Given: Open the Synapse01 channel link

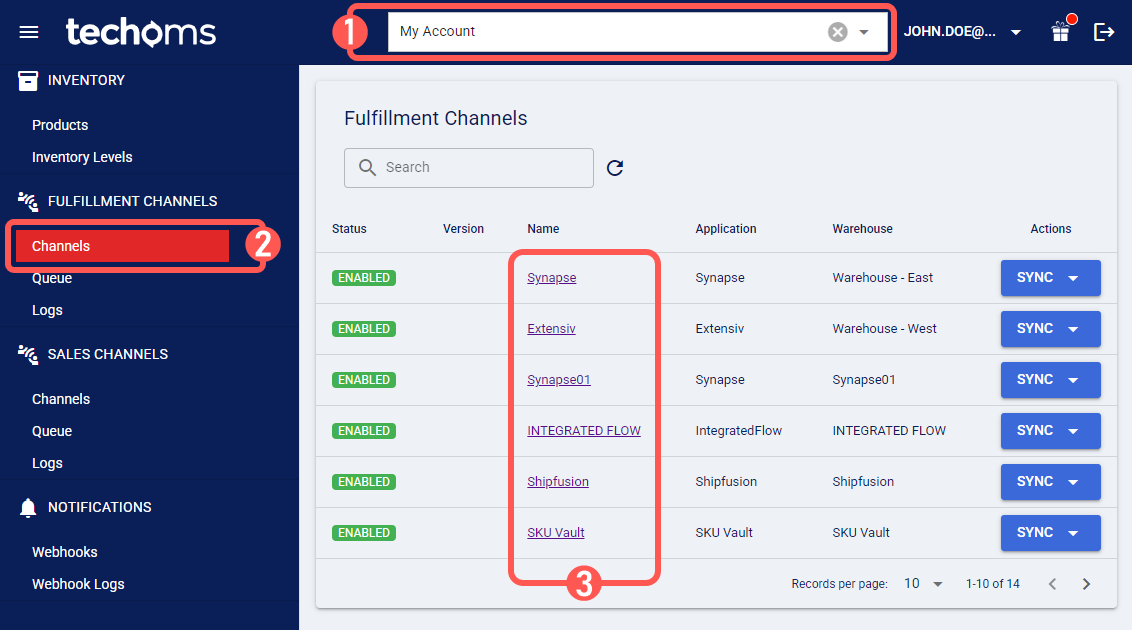Looking at the screenshot, I should click(559, 380).
